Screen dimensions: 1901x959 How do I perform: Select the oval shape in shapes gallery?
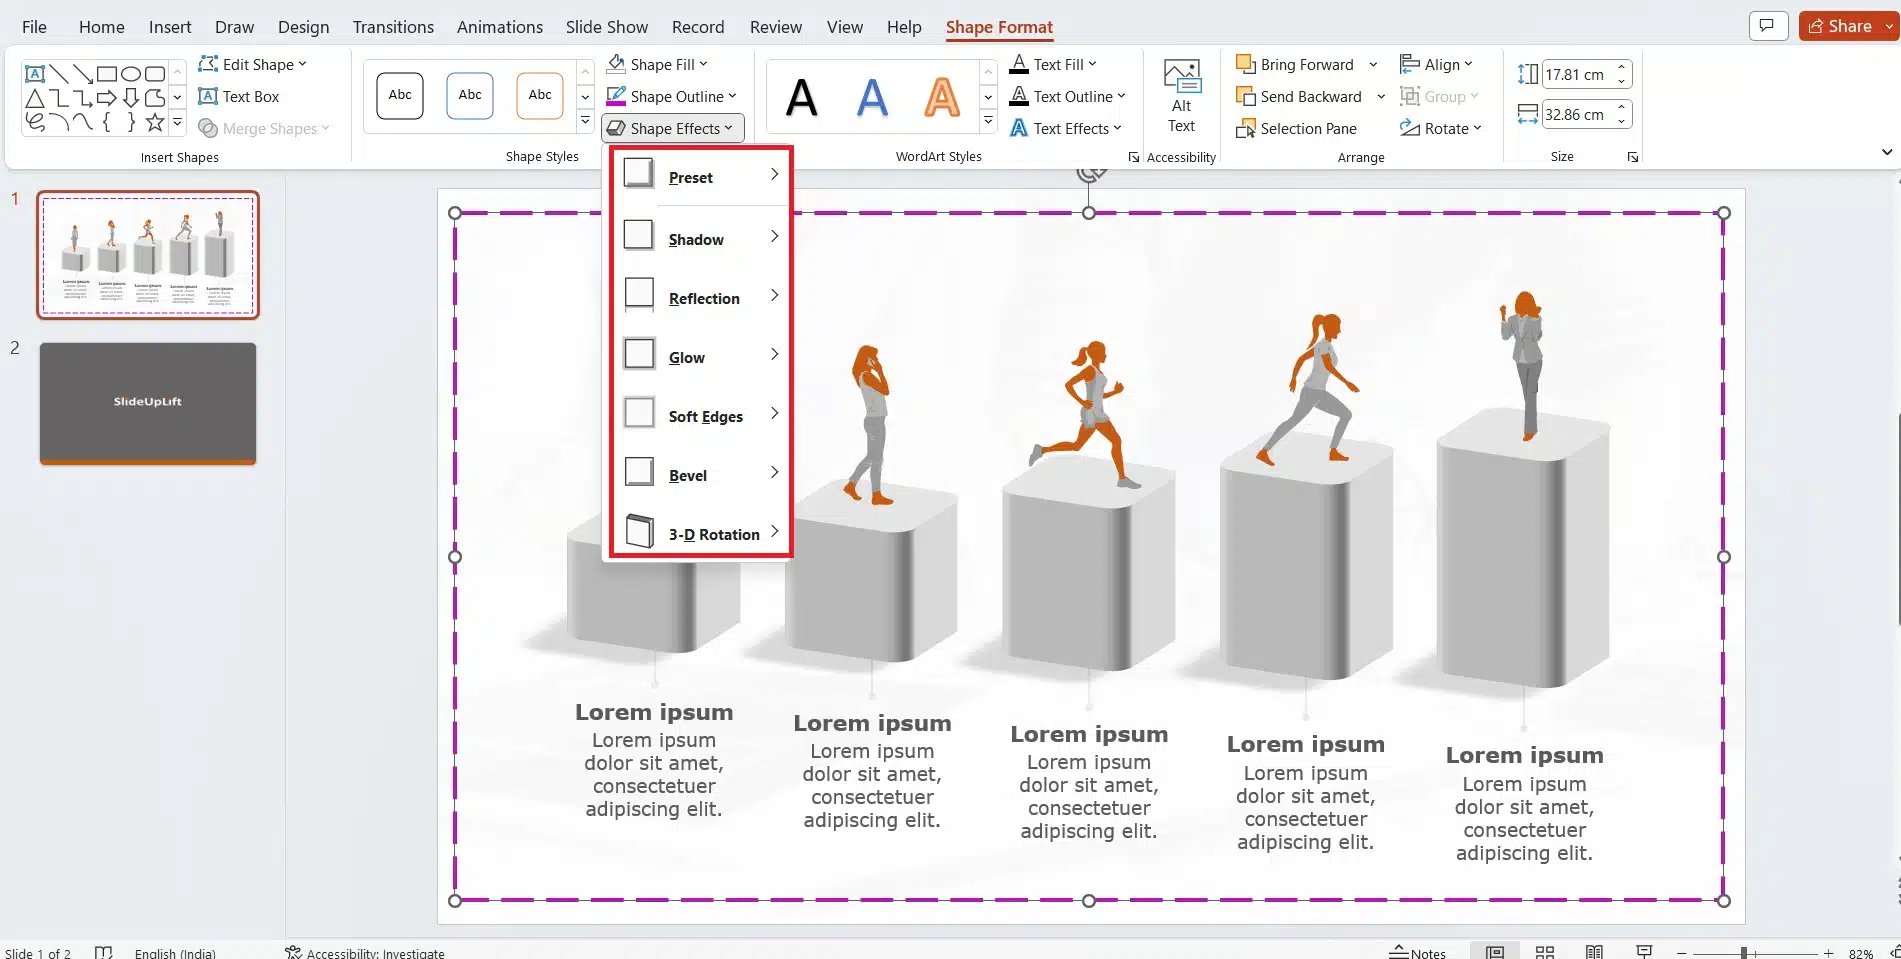pyautogui.click(x=131, y=74)
